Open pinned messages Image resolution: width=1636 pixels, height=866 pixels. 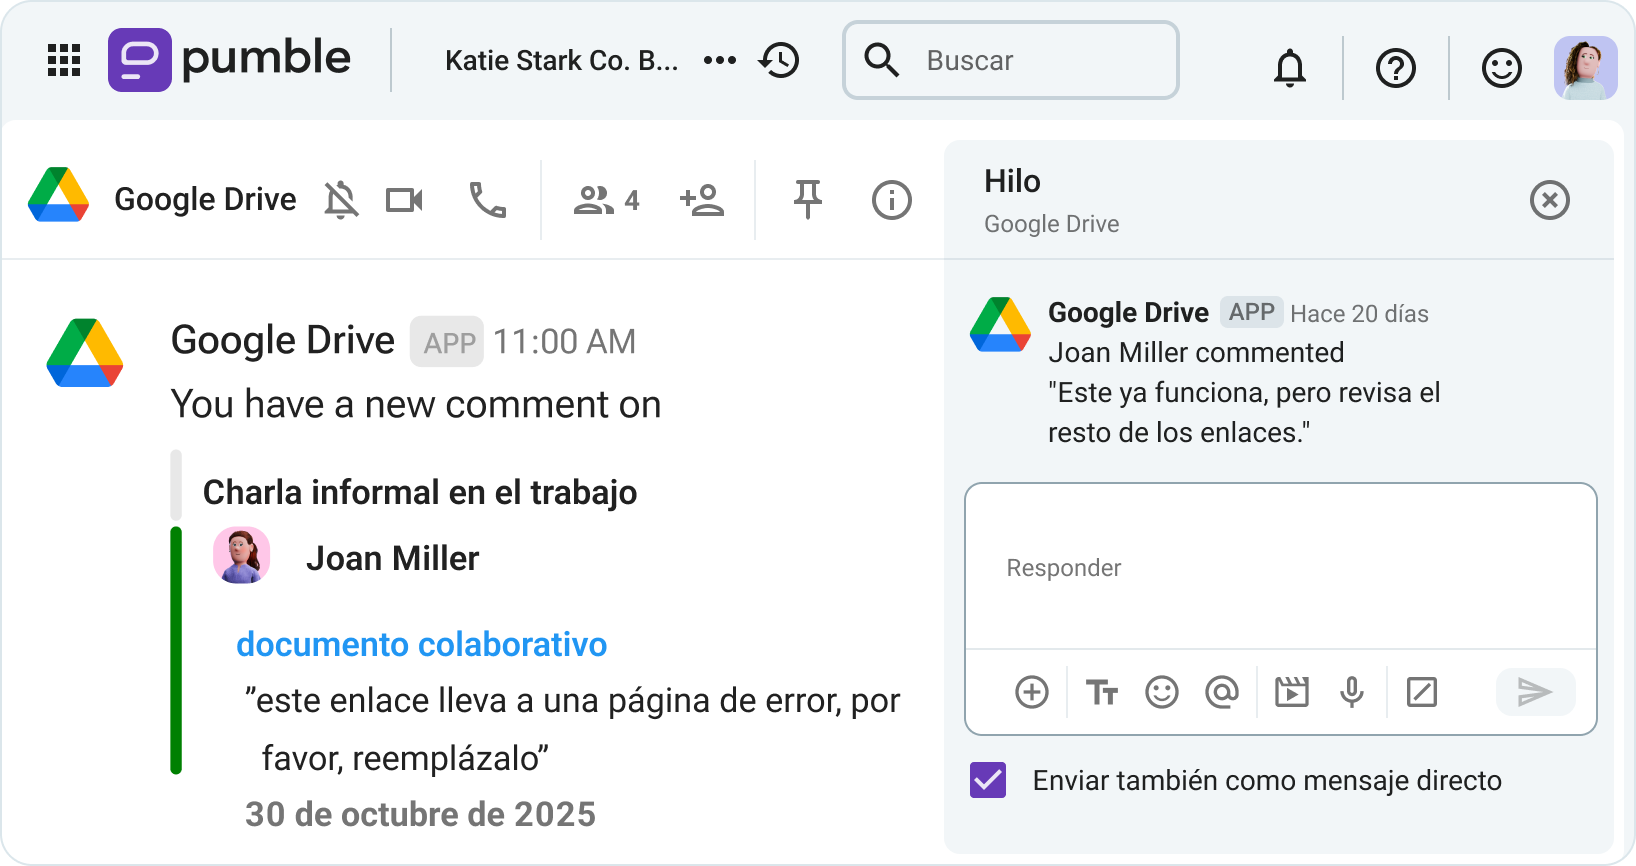coord(808,200)
